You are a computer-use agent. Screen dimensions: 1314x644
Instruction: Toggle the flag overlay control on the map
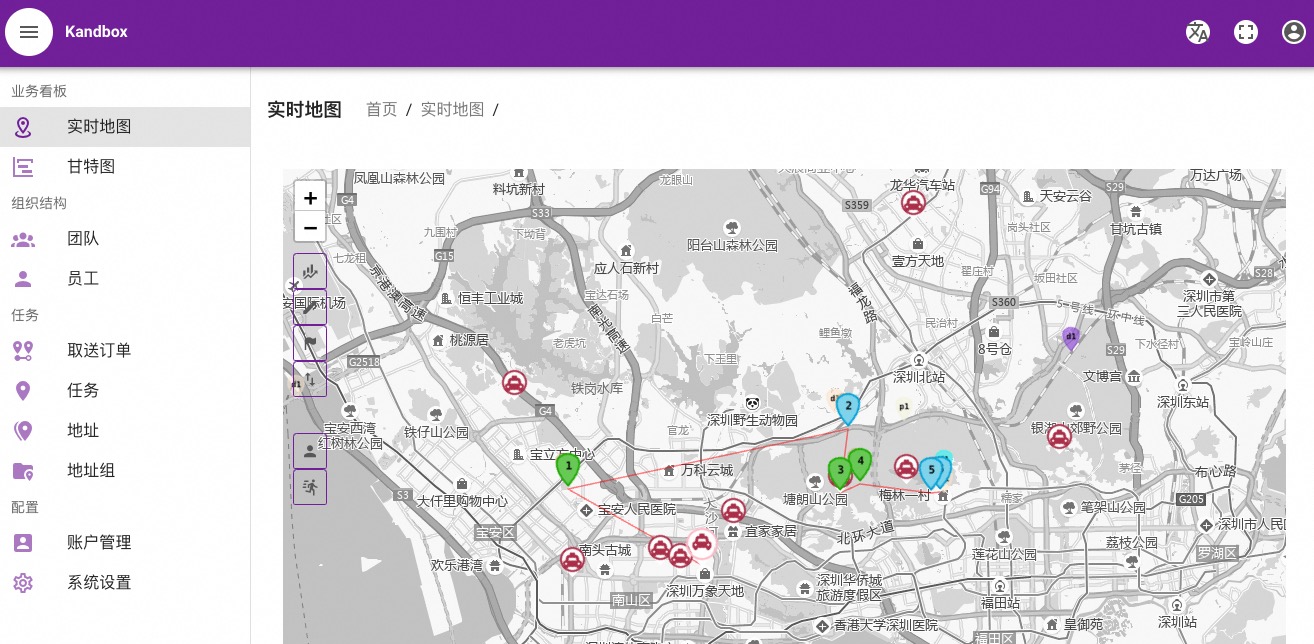310,343
